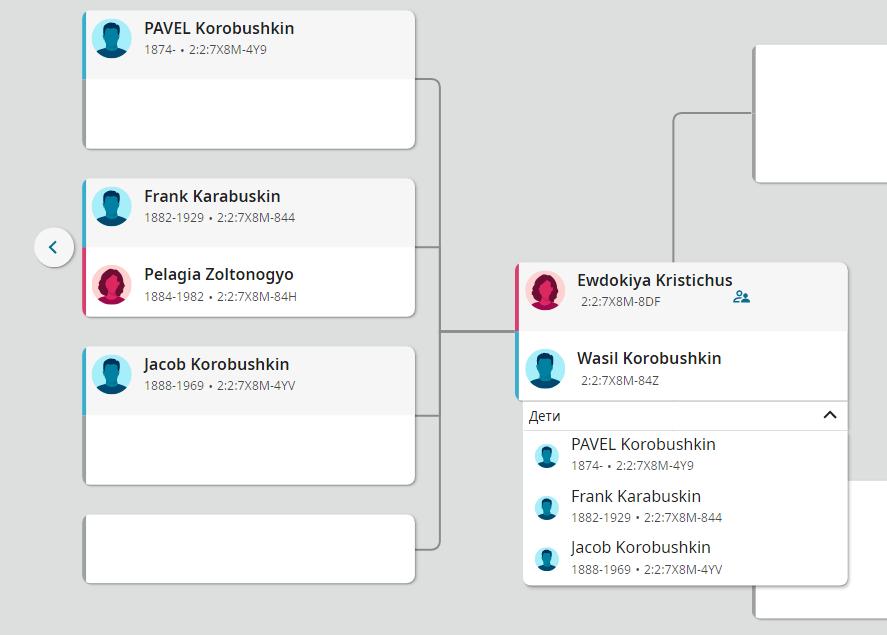Click Frank Karabuskin's avatar icon in tree
This screenshot has height=635, width=887.
pyautogui.click(x=112, y=207)
